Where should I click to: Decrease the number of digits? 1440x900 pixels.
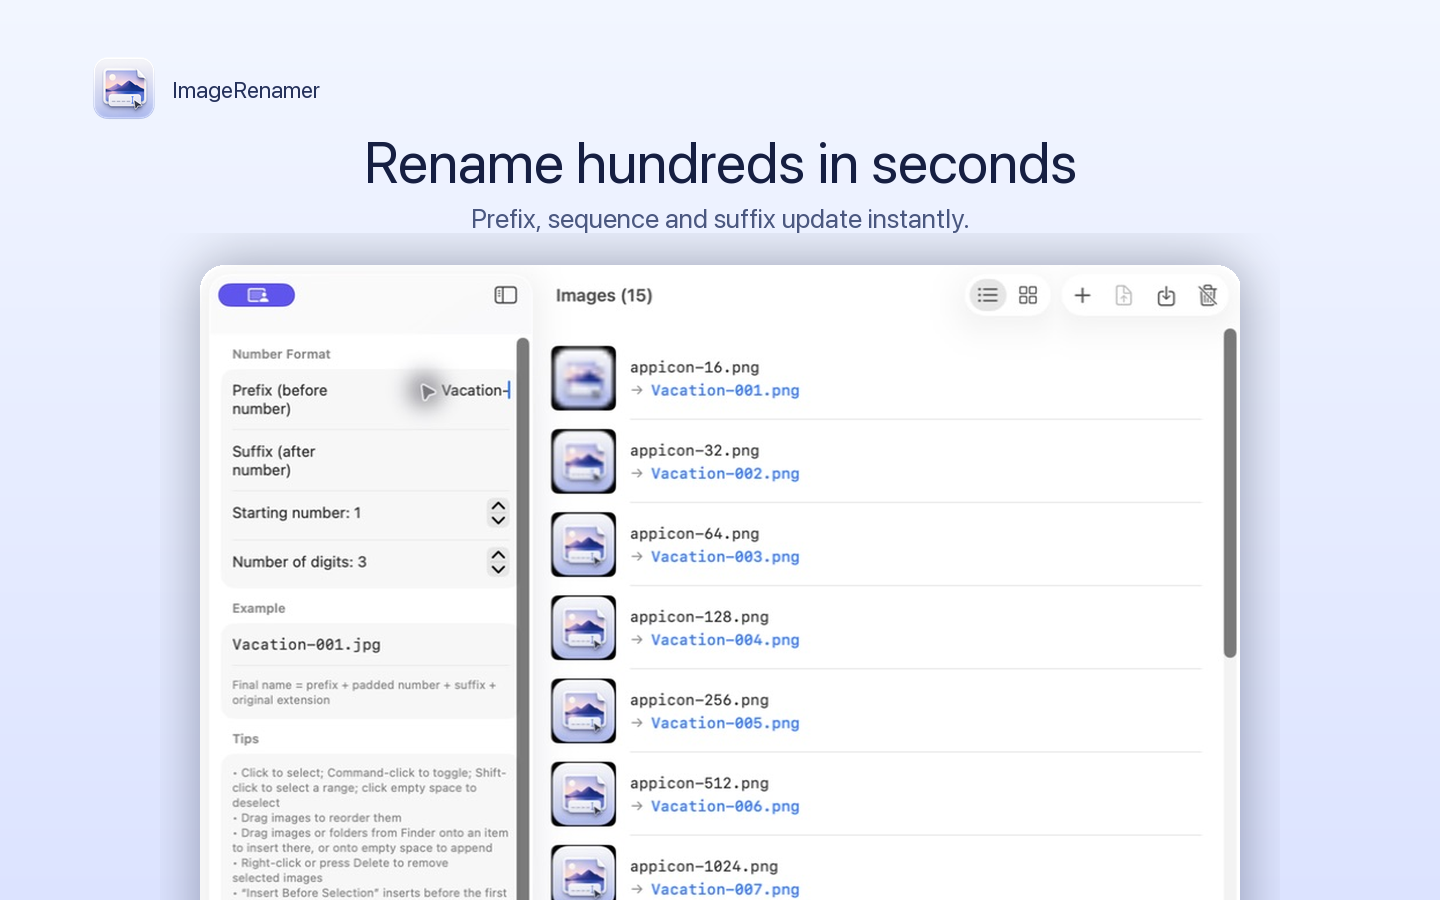click(498, 569)
